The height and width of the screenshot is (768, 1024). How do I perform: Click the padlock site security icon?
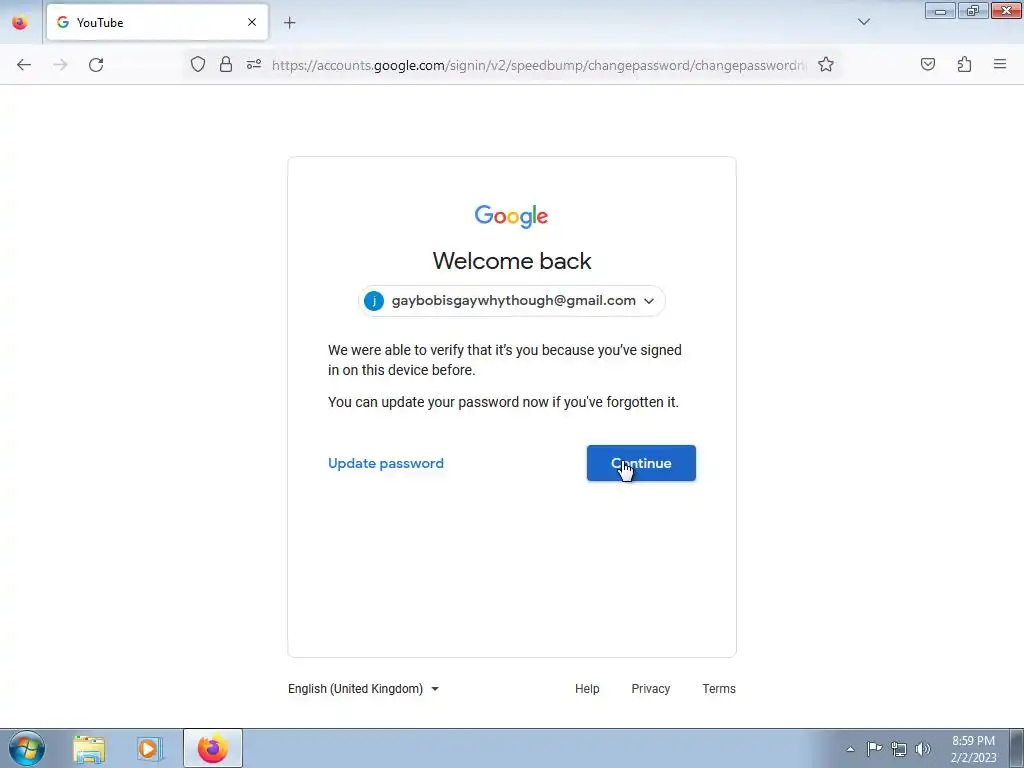tap(226, 64)
